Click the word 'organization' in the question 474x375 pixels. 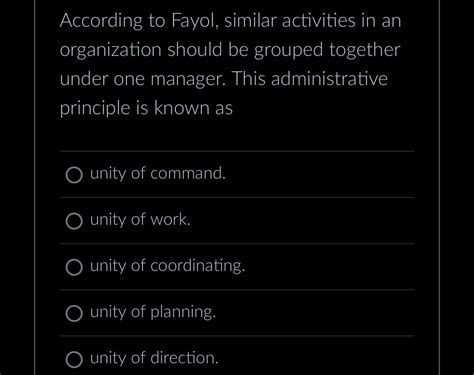111,51
